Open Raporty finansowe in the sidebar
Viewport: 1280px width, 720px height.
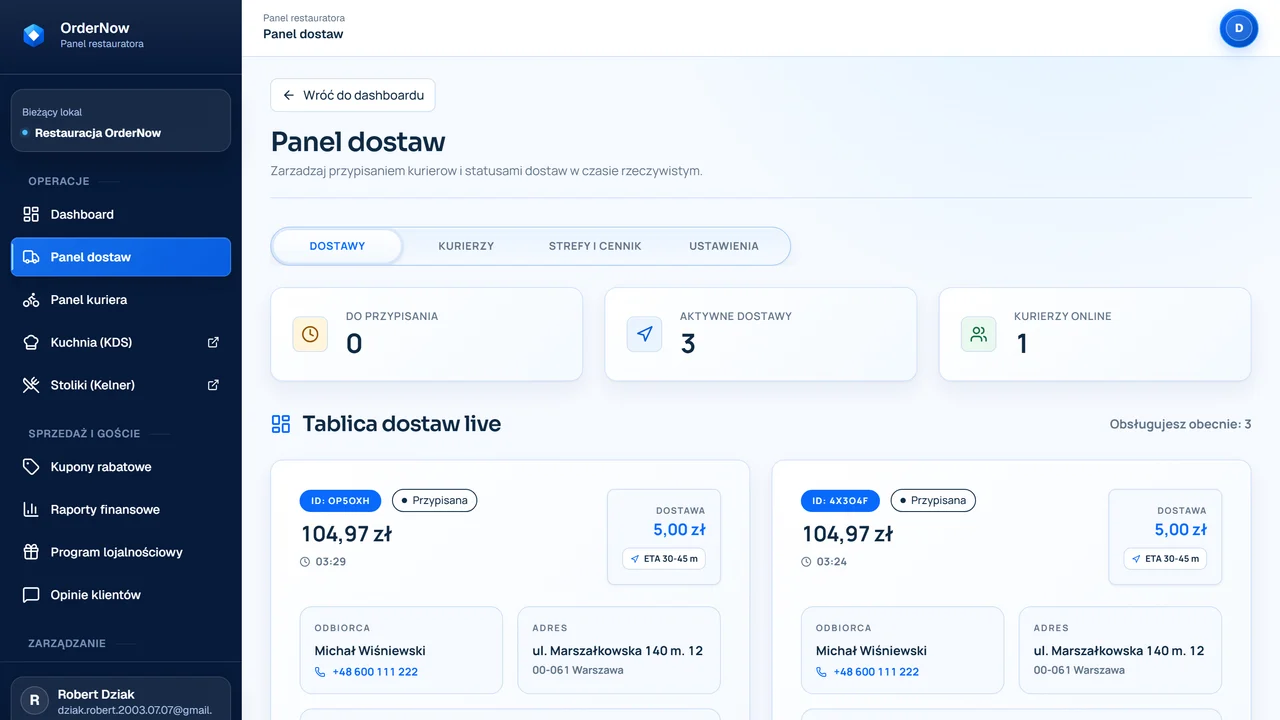121,509
